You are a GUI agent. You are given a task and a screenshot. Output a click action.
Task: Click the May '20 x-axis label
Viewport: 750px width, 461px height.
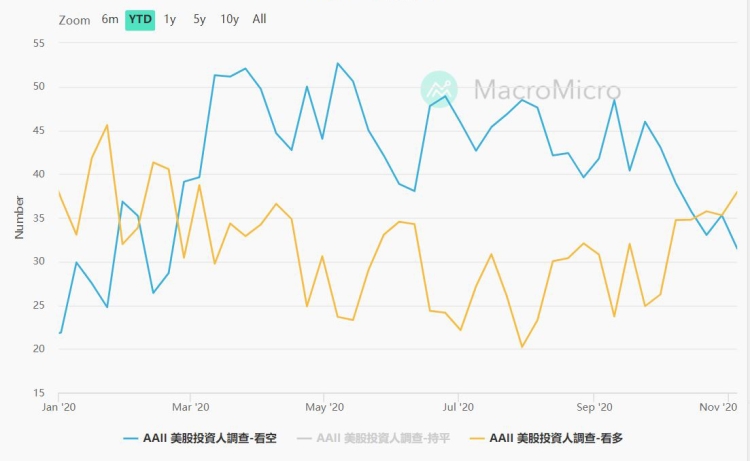(323, 407)
